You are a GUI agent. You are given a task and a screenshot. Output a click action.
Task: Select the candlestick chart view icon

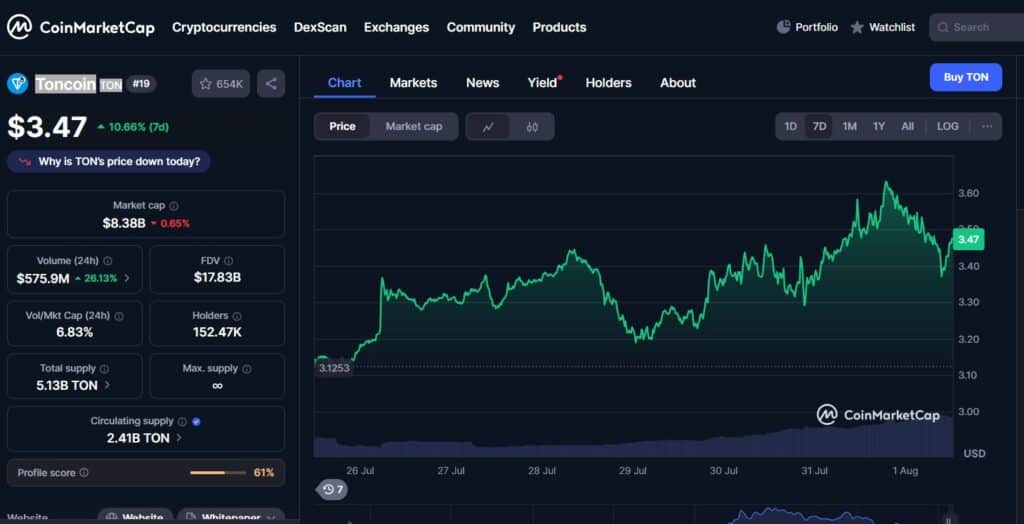click(x=532, y=127)
